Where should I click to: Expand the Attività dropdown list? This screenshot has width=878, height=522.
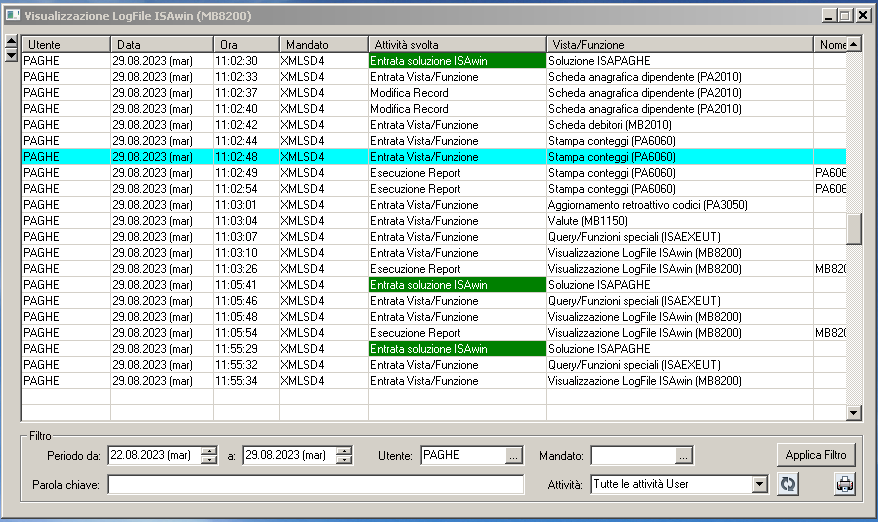pos(759,484)
